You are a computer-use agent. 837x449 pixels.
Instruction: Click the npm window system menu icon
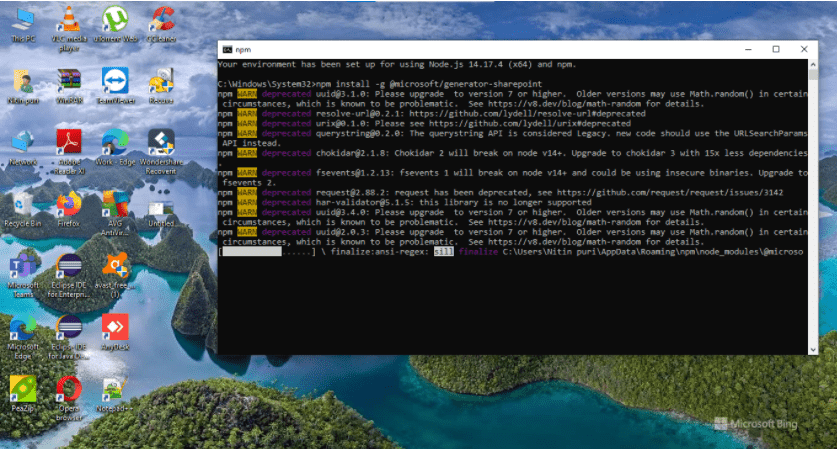click(x=227, y=49)
